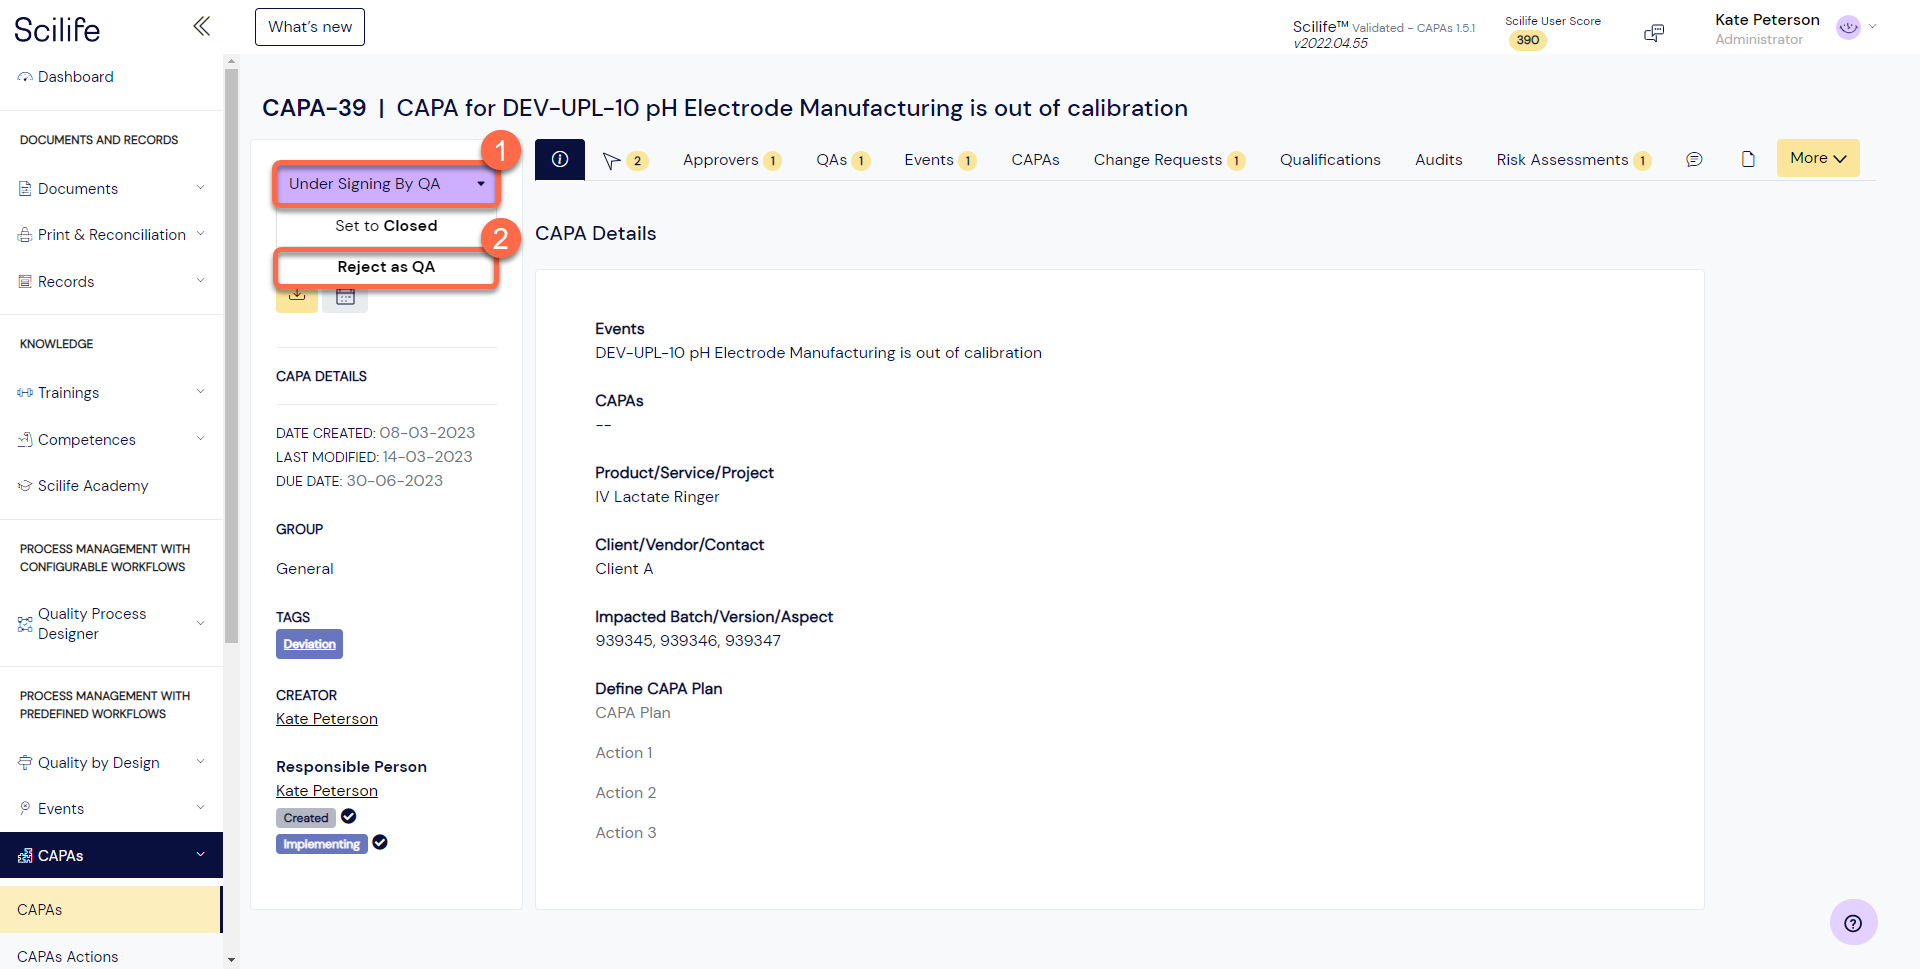Viewport: 1920px width, 969px height.
Task: Open the document file icon tab
Action: pos(1748,159)
